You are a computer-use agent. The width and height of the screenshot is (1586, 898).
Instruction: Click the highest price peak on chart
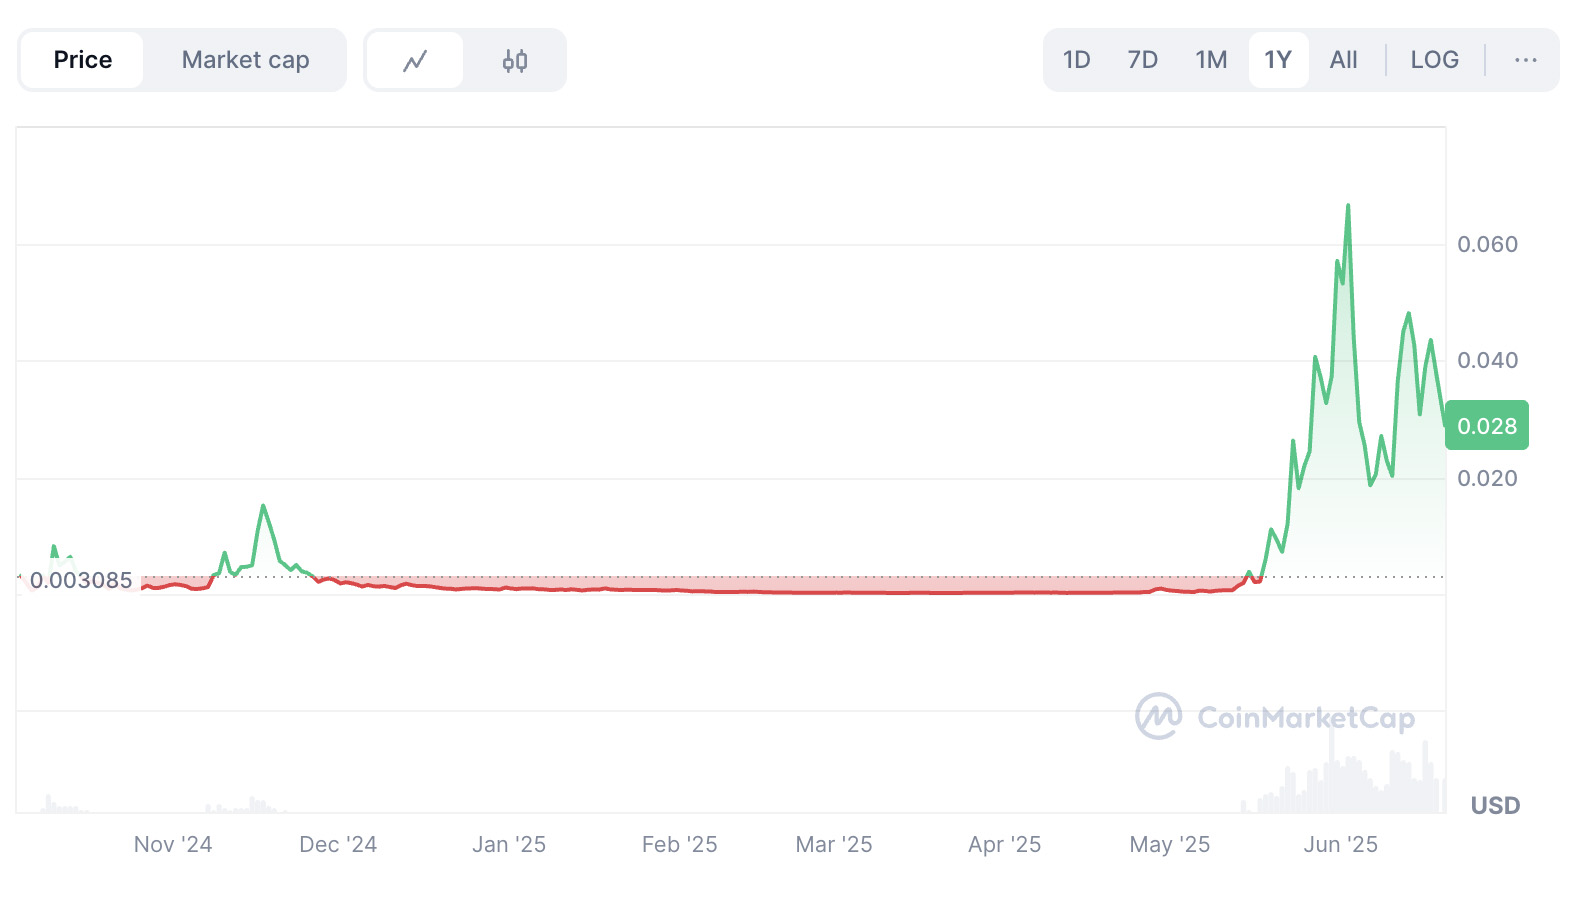(x=1348, y=206)
